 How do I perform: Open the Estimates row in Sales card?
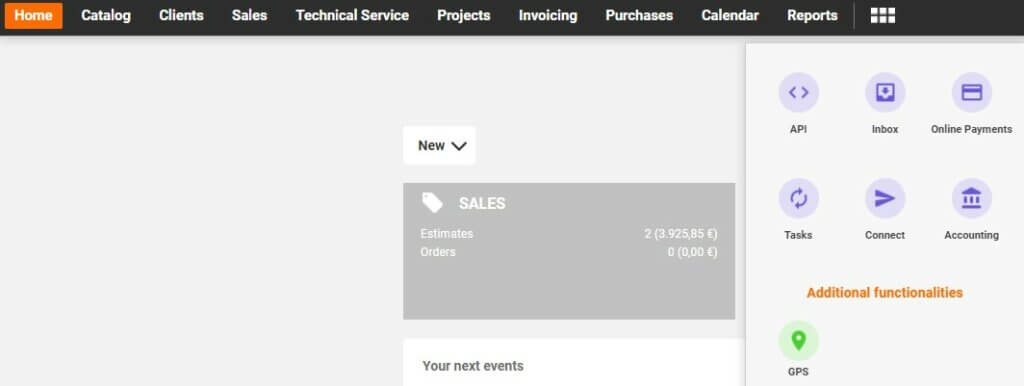pos(569,234)
